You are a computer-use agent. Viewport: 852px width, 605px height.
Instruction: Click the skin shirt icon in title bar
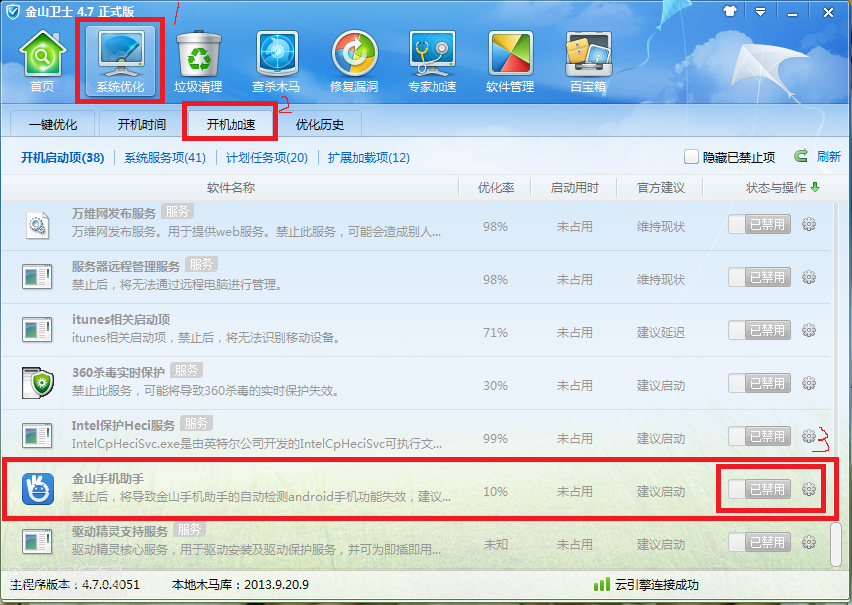[x=731, y=11]
